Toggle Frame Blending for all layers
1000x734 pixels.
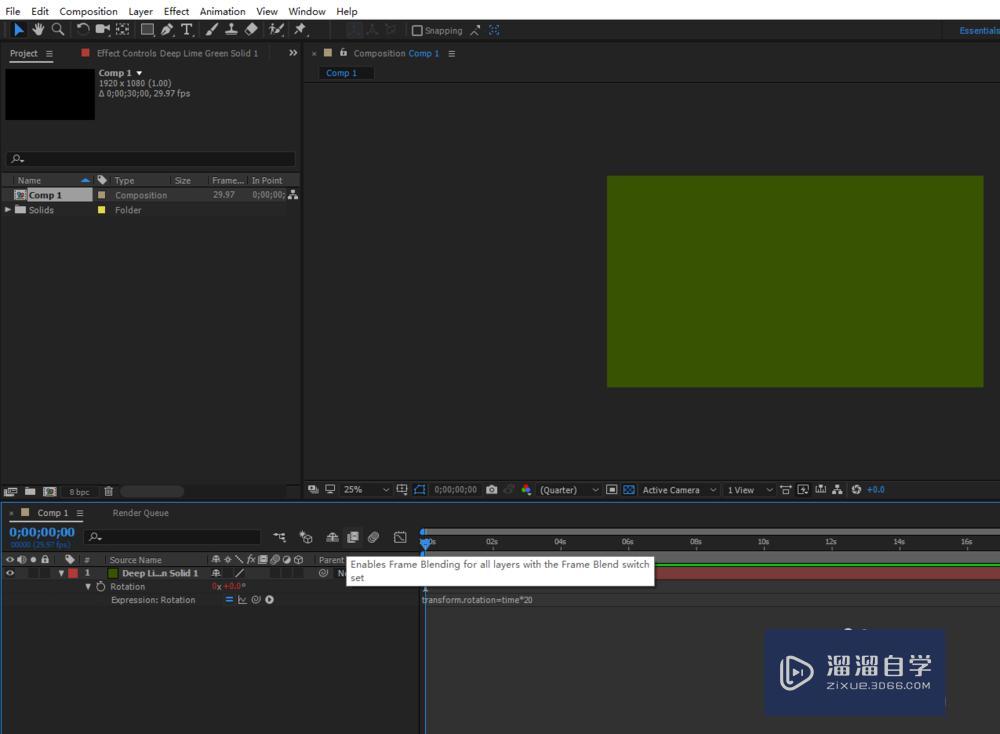coord(353,538)
